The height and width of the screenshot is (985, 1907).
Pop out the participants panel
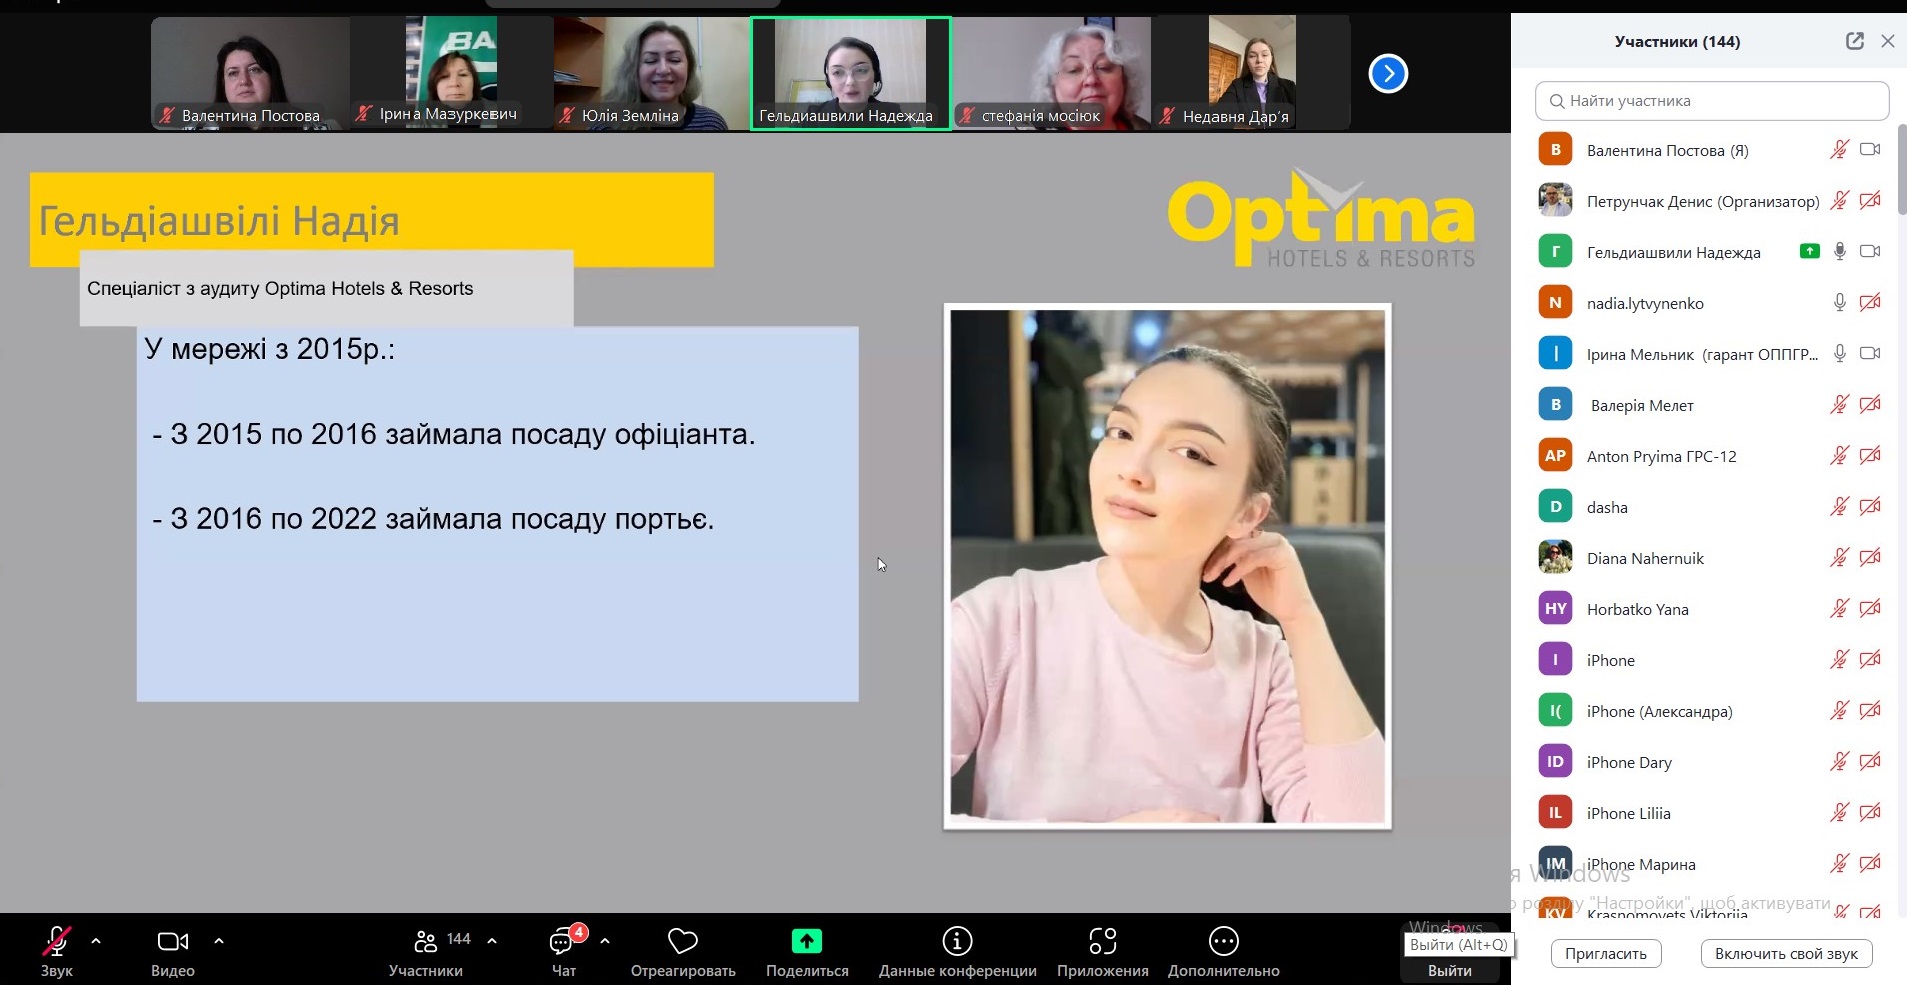(x=1854, y=41)
